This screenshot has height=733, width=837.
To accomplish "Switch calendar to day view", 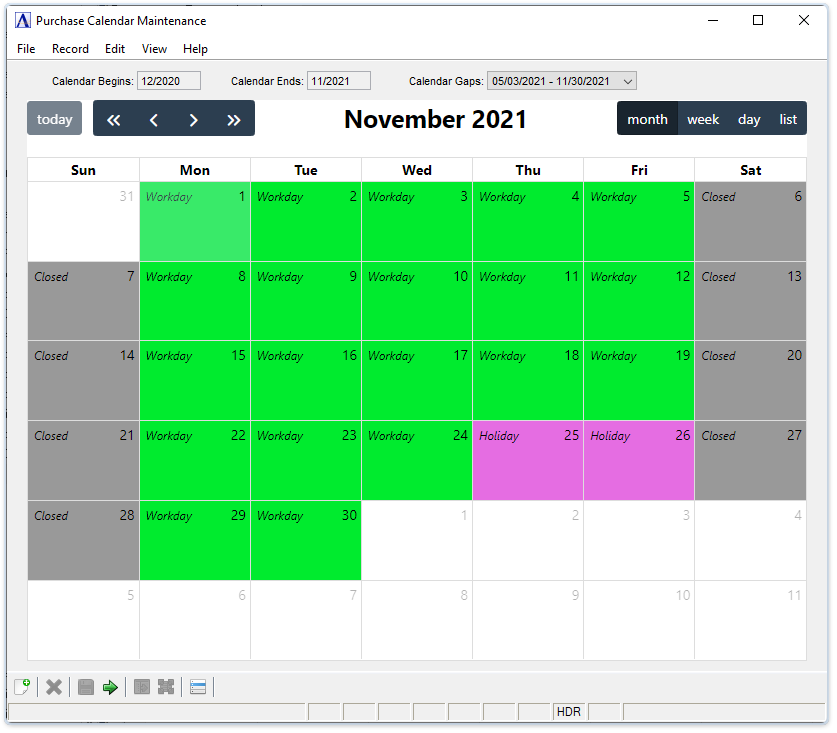I will click(748, 118).
